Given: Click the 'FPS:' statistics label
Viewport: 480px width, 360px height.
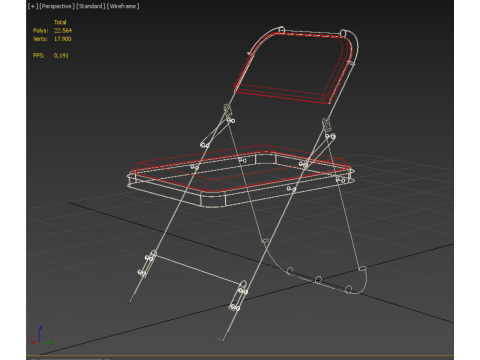Looking at the screenshot, I should tap(38, 56).
